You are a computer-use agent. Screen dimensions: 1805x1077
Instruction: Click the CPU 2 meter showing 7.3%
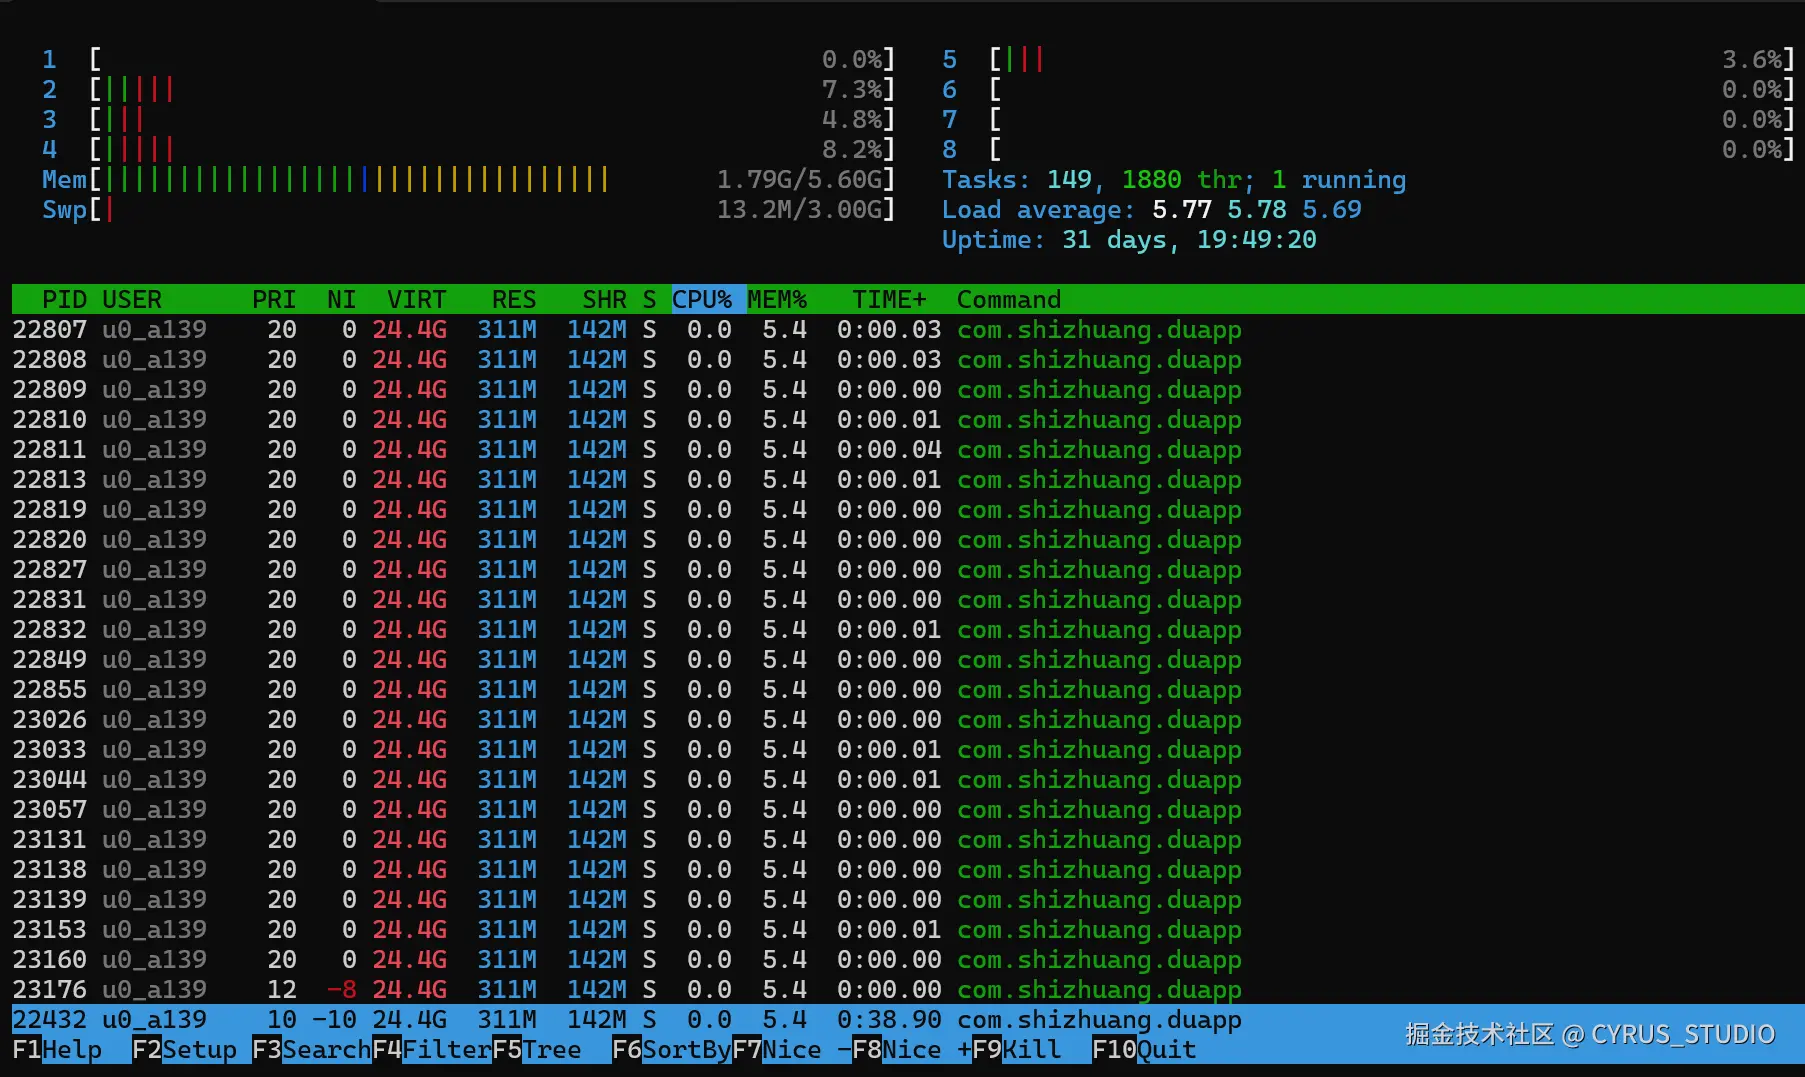click(469, 89)
